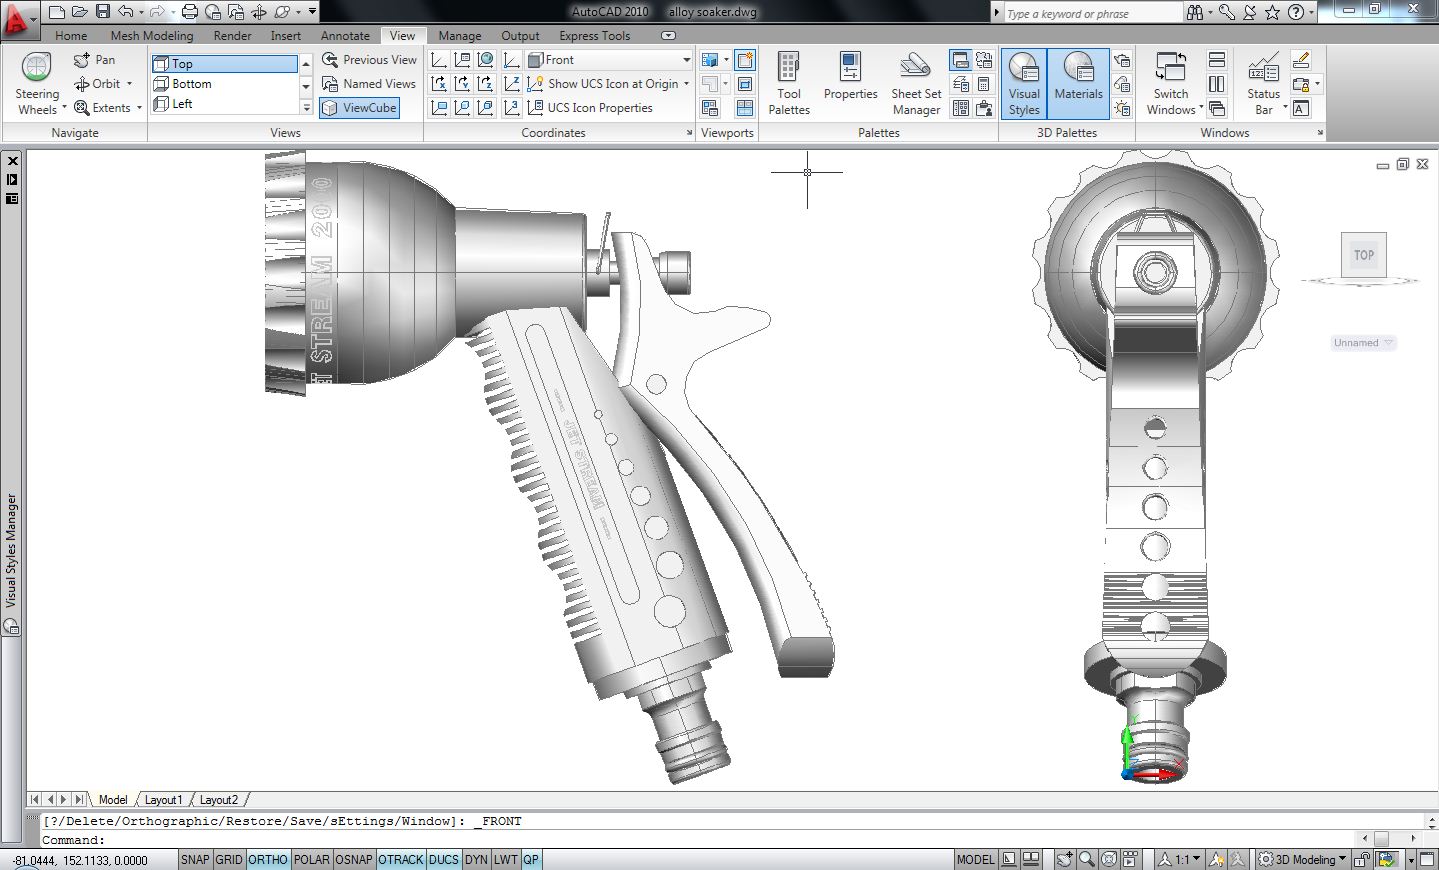Expand the Orbit dropdown arrow

(129, 84)
